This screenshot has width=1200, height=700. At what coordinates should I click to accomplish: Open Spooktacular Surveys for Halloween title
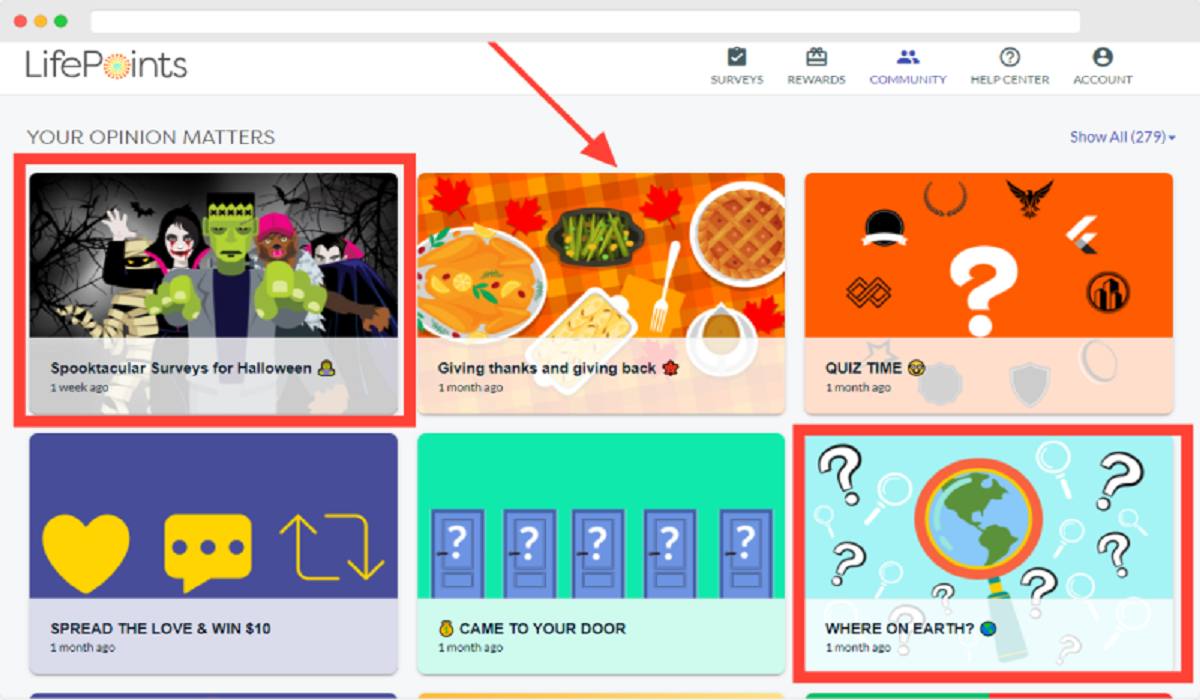click(181, 368)
